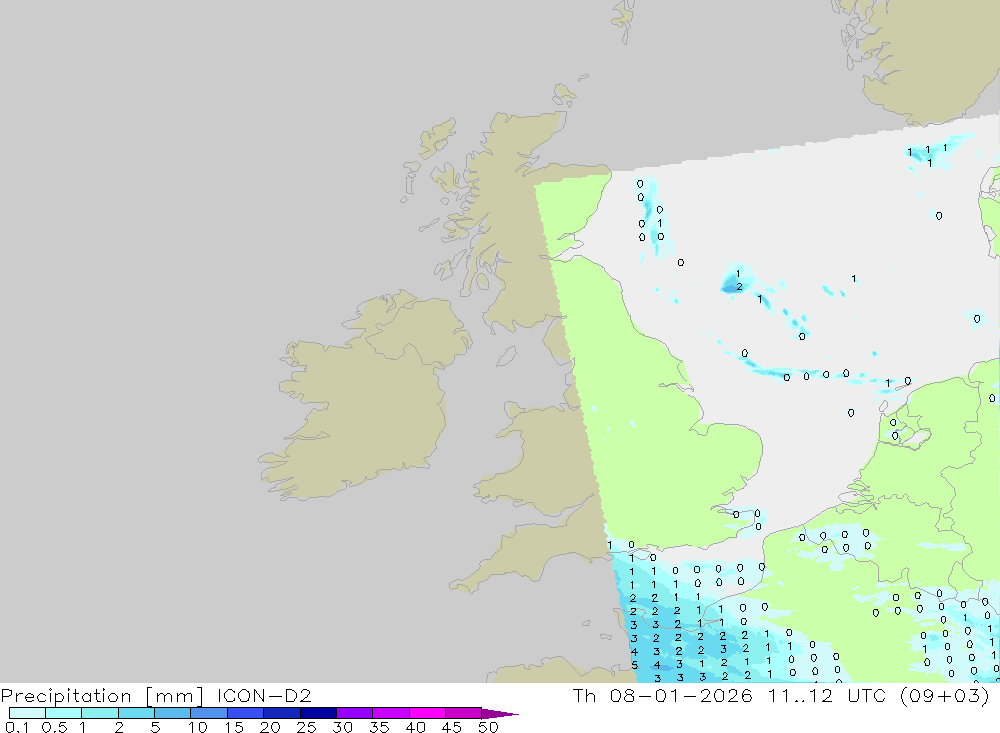Pick the legend swatch between 10 and 15

(x=209, y=713)
